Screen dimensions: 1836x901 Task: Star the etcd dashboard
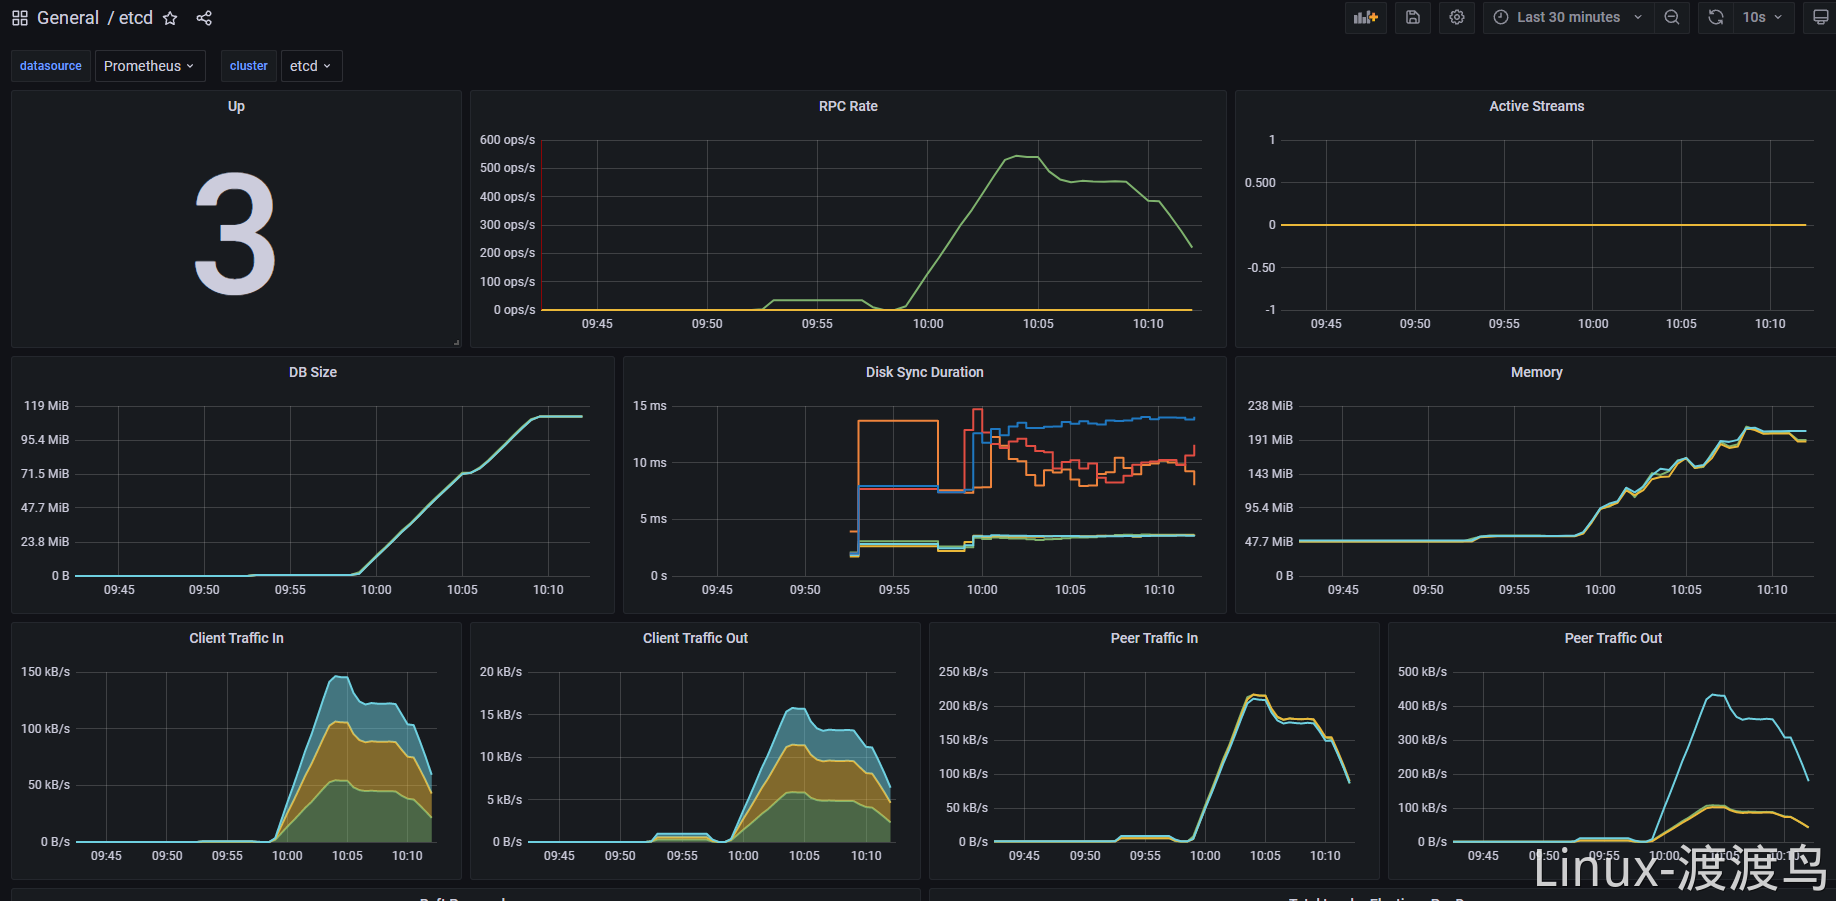click(170, 18)
